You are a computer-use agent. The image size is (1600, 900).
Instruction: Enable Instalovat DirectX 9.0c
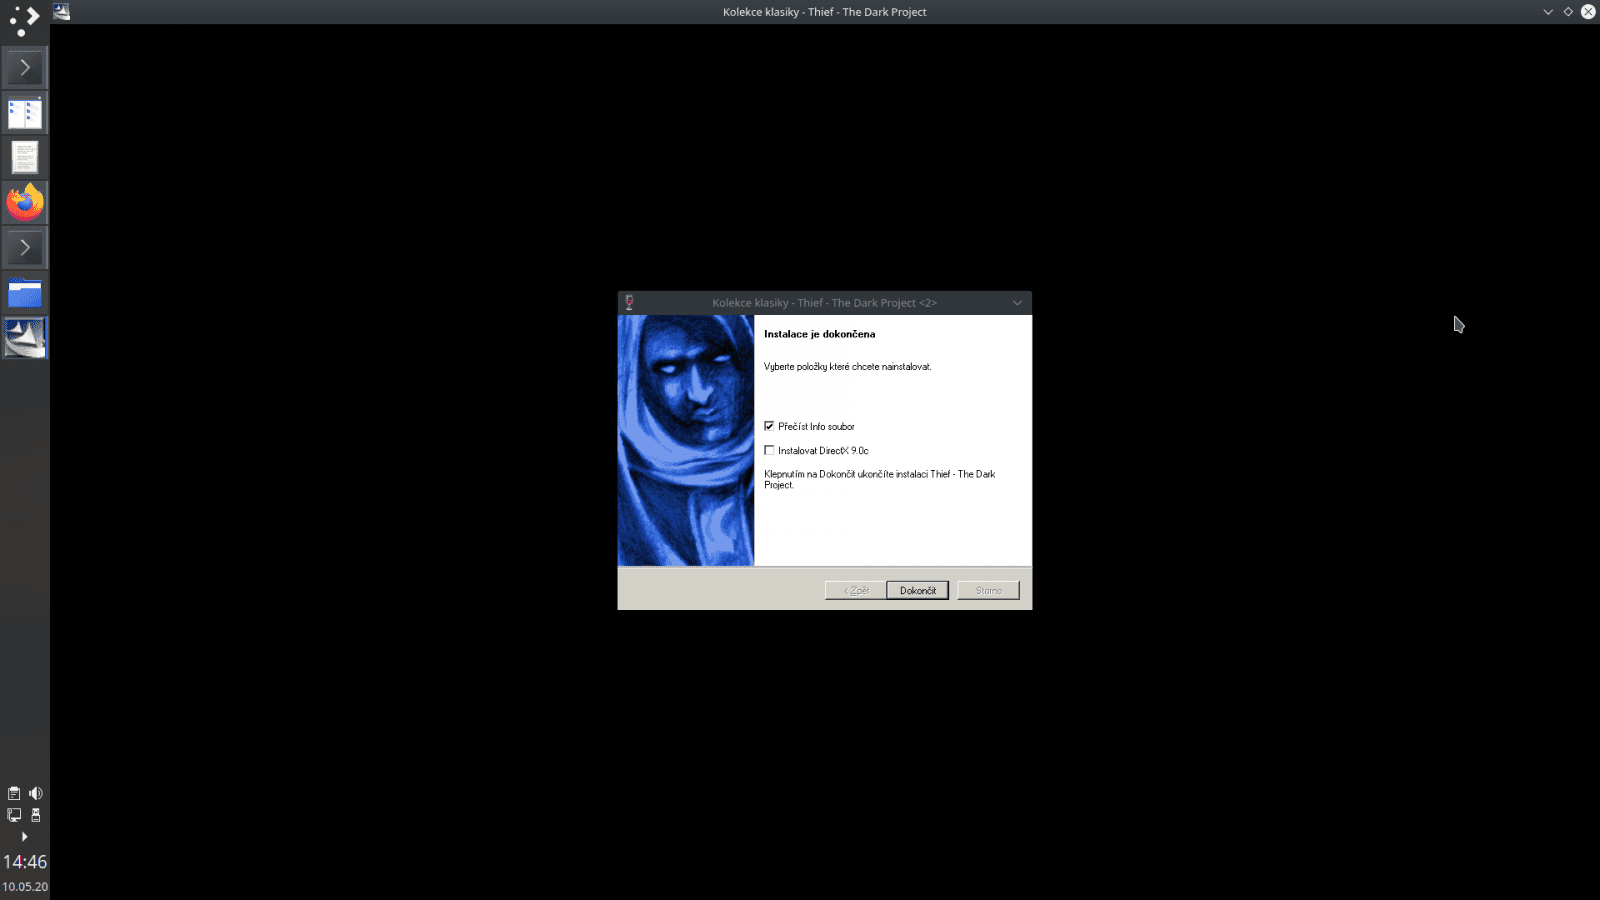tap(769, 450)
